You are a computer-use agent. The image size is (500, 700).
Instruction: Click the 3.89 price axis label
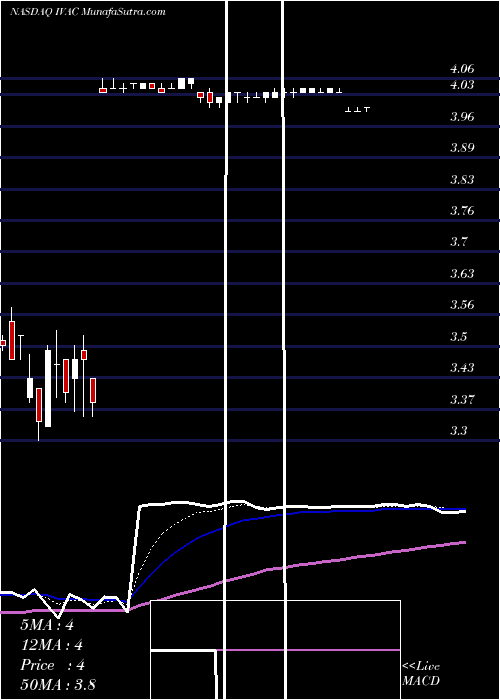click(x=462, y=148)
